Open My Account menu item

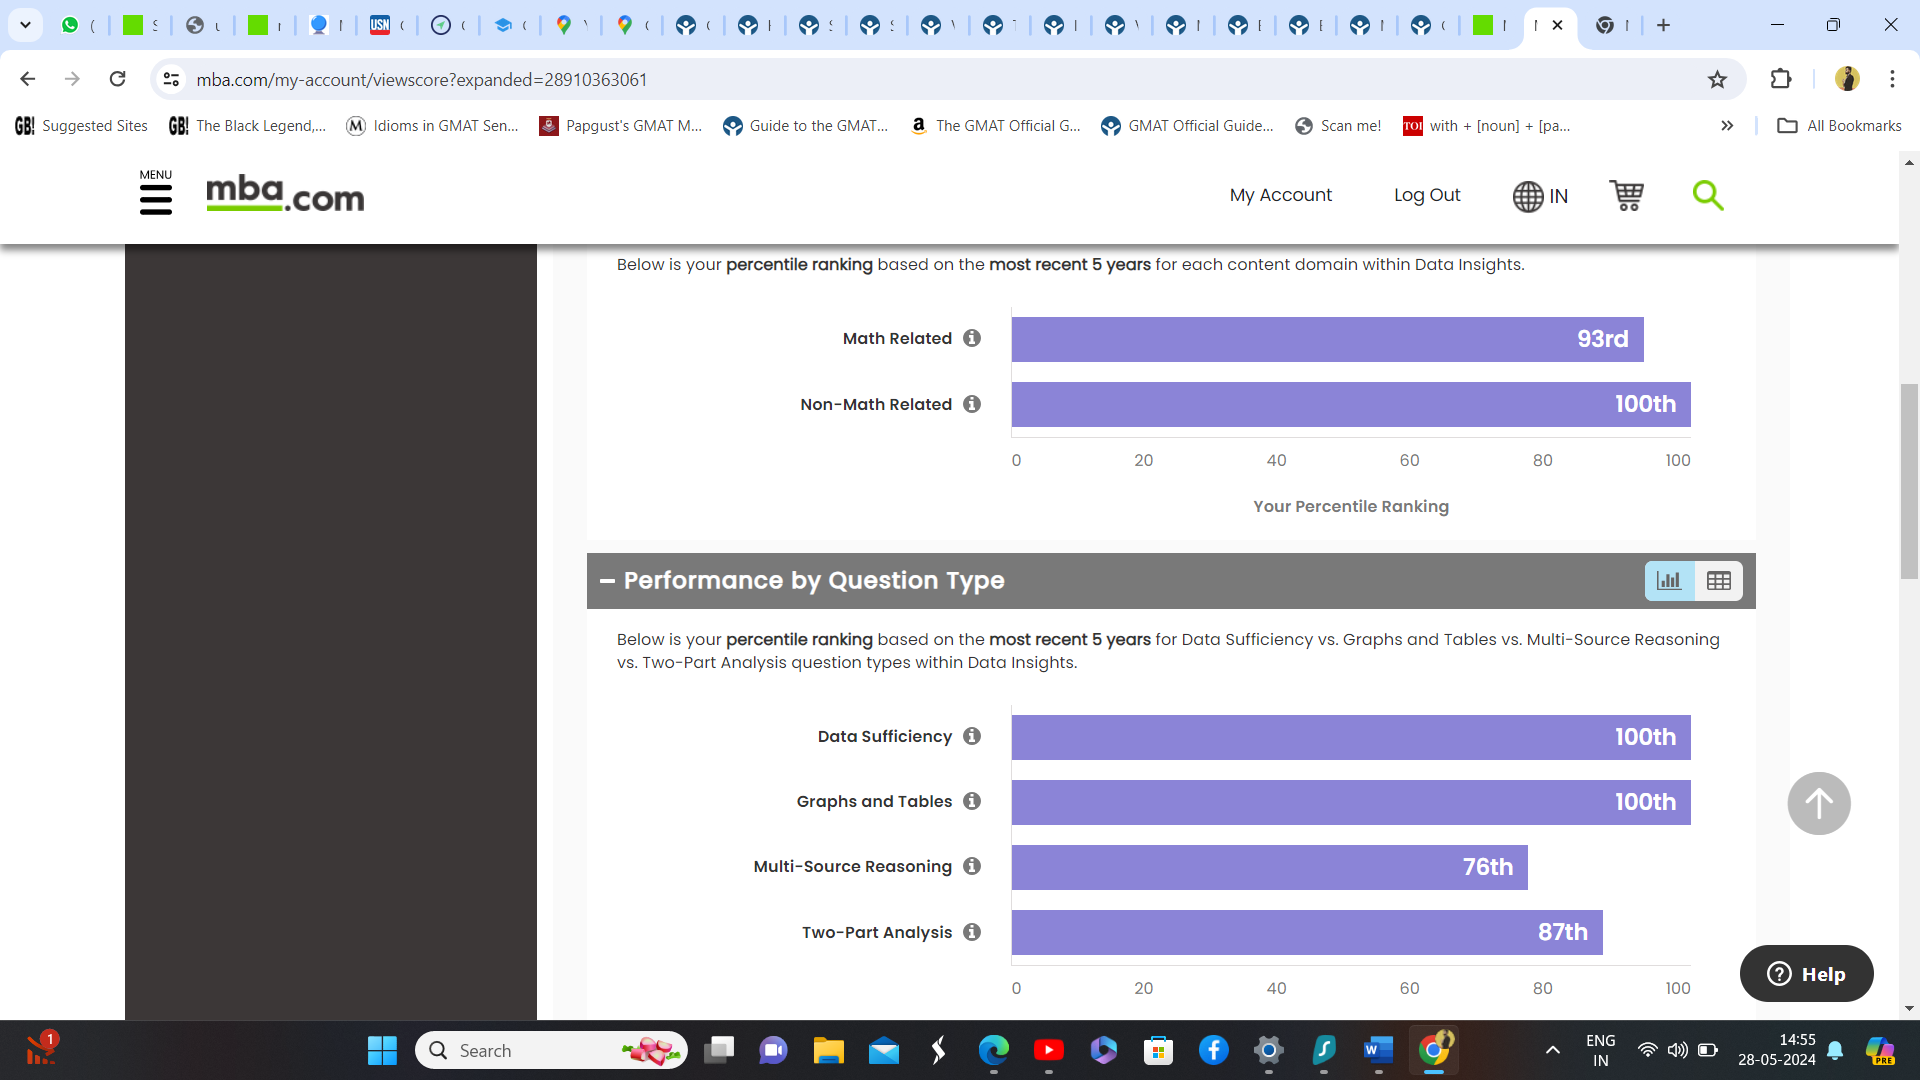(1280, 195)
